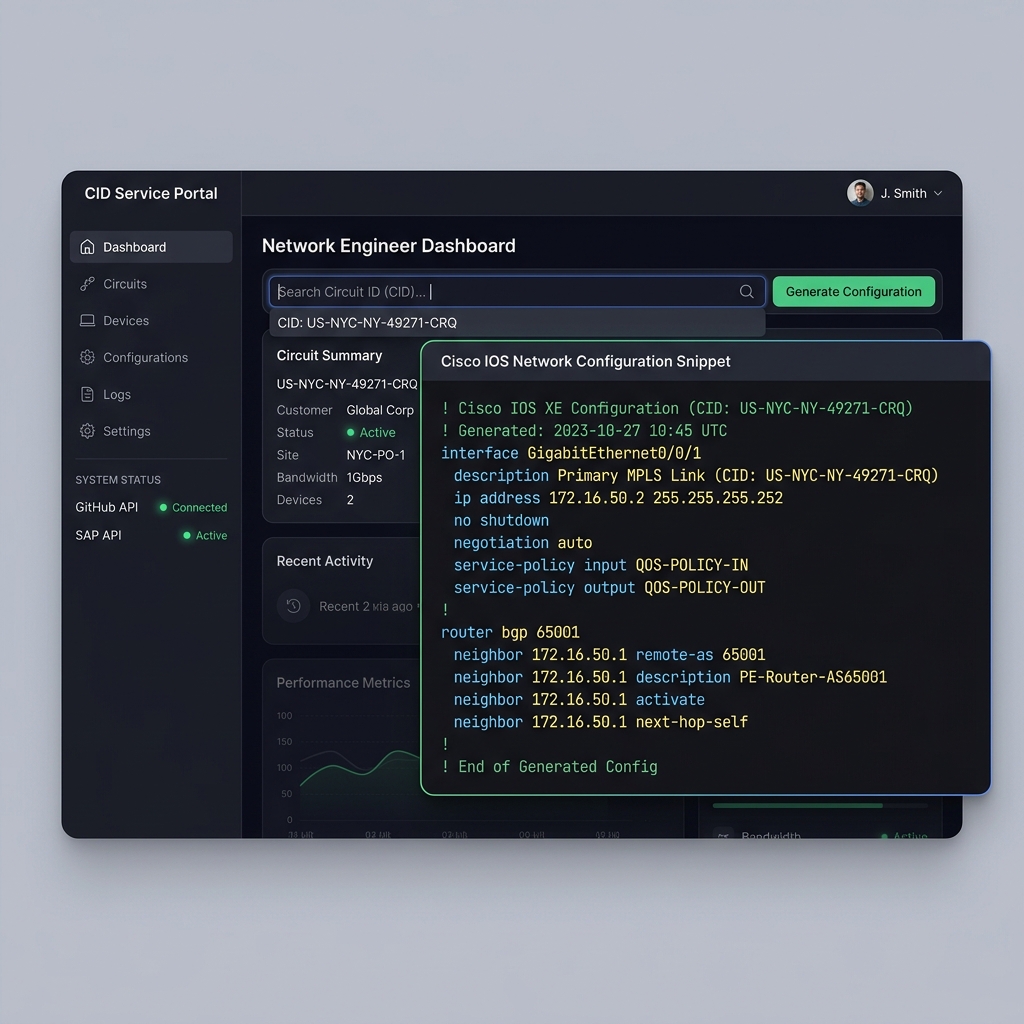Image resolution: width=1024 pixels, height=1024 pixels.
Task: Click the Global Corp customer value
Action: 380,410
